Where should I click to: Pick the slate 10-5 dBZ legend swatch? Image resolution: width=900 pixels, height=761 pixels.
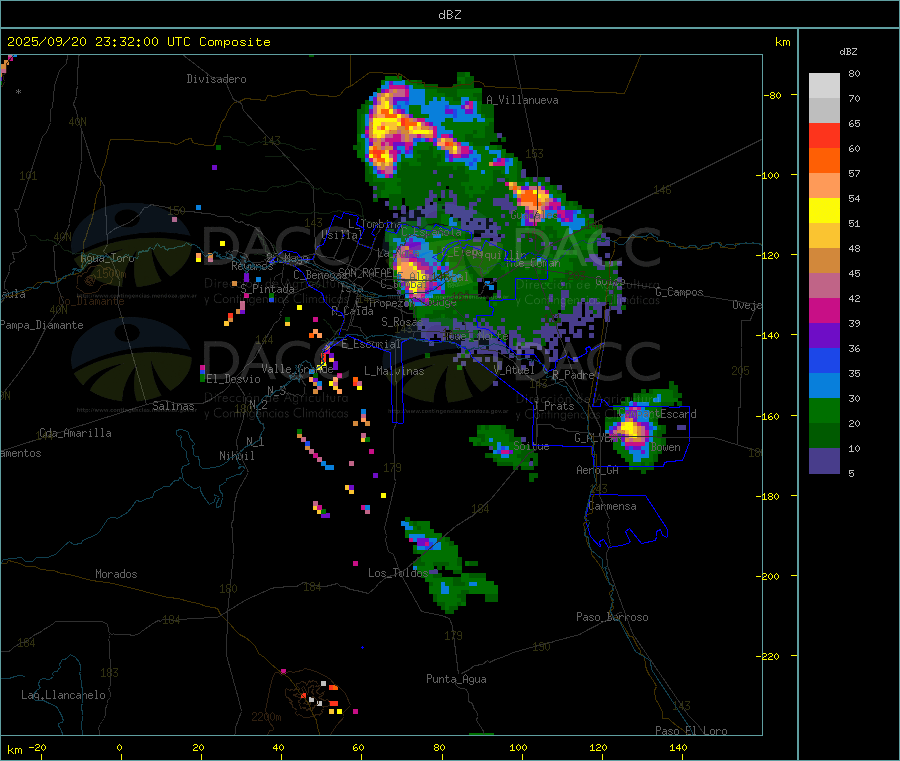pos(824,461)
